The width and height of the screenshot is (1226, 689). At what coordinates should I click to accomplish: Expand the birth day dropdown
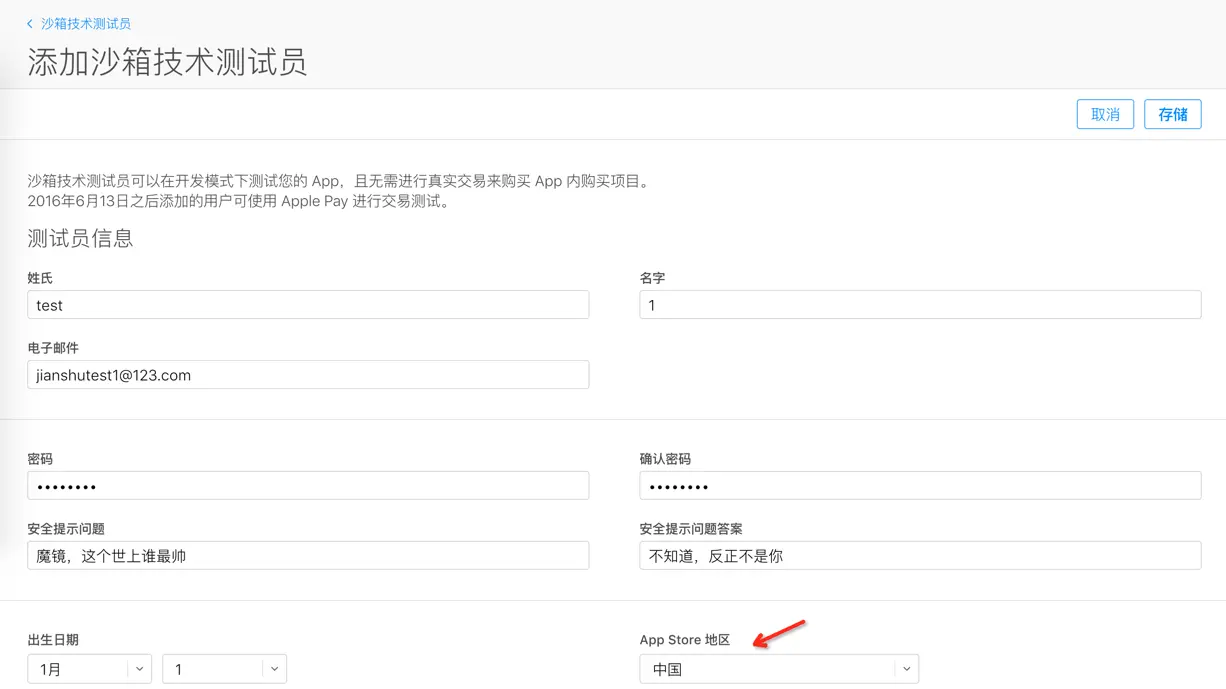(x=224, y=669)
